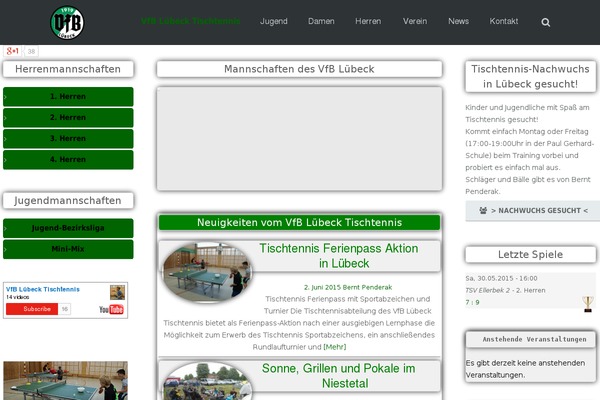Open the Sonne, Grillen und Pokale article
Screen dimensions: 600x400
pos(339,376)
